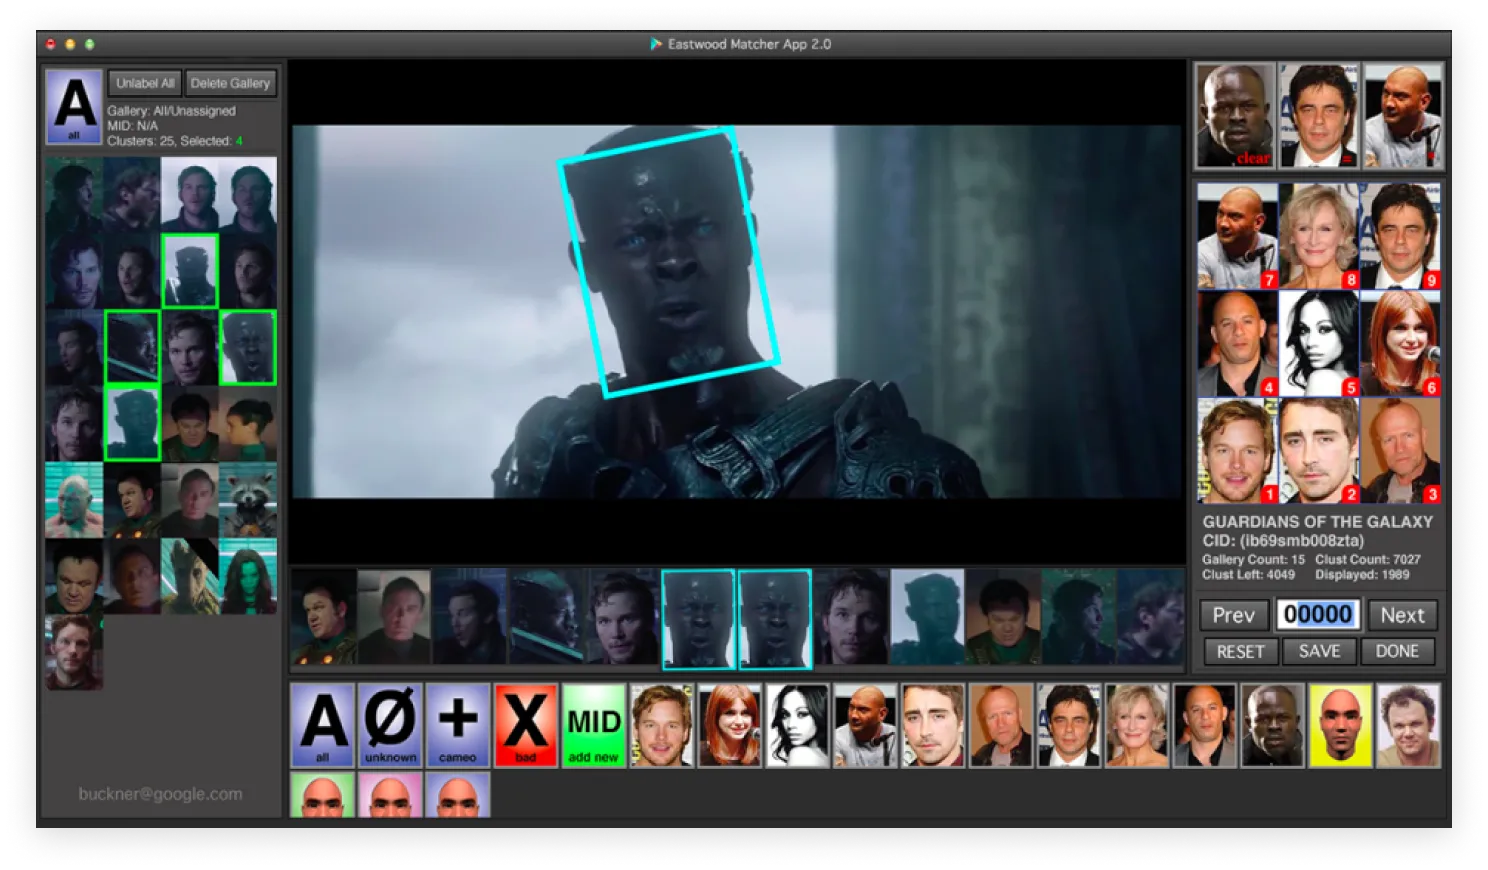Click the 'Gallery: All/Unassigned' text
The height and width of the screenshot is (870, 1488).
(x=172, y=111)
